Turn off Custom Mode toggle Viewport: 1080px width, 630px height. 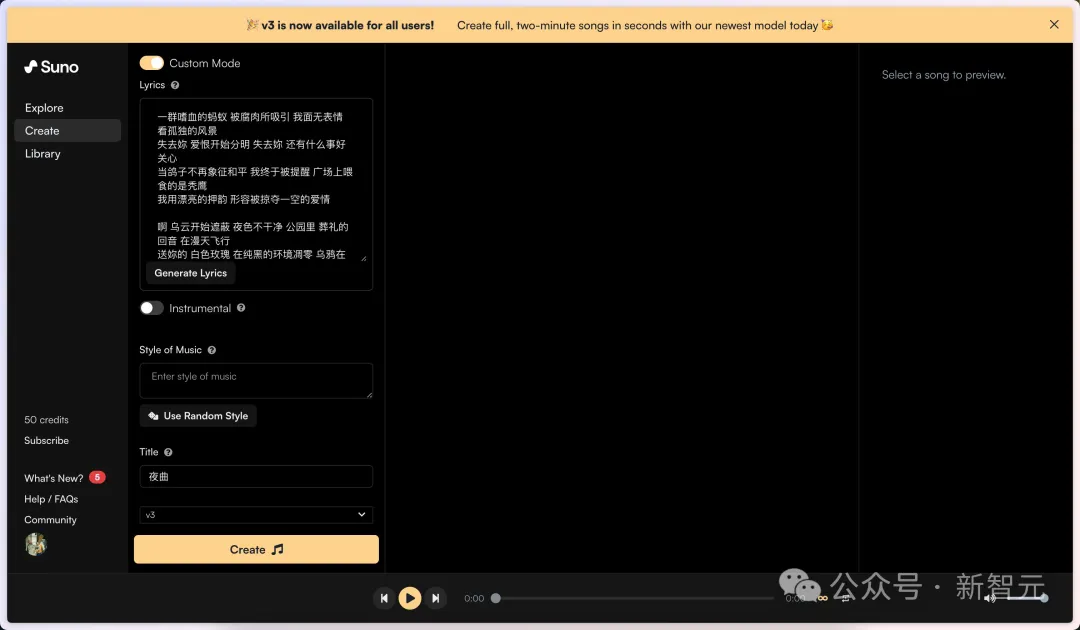[152, 63]
